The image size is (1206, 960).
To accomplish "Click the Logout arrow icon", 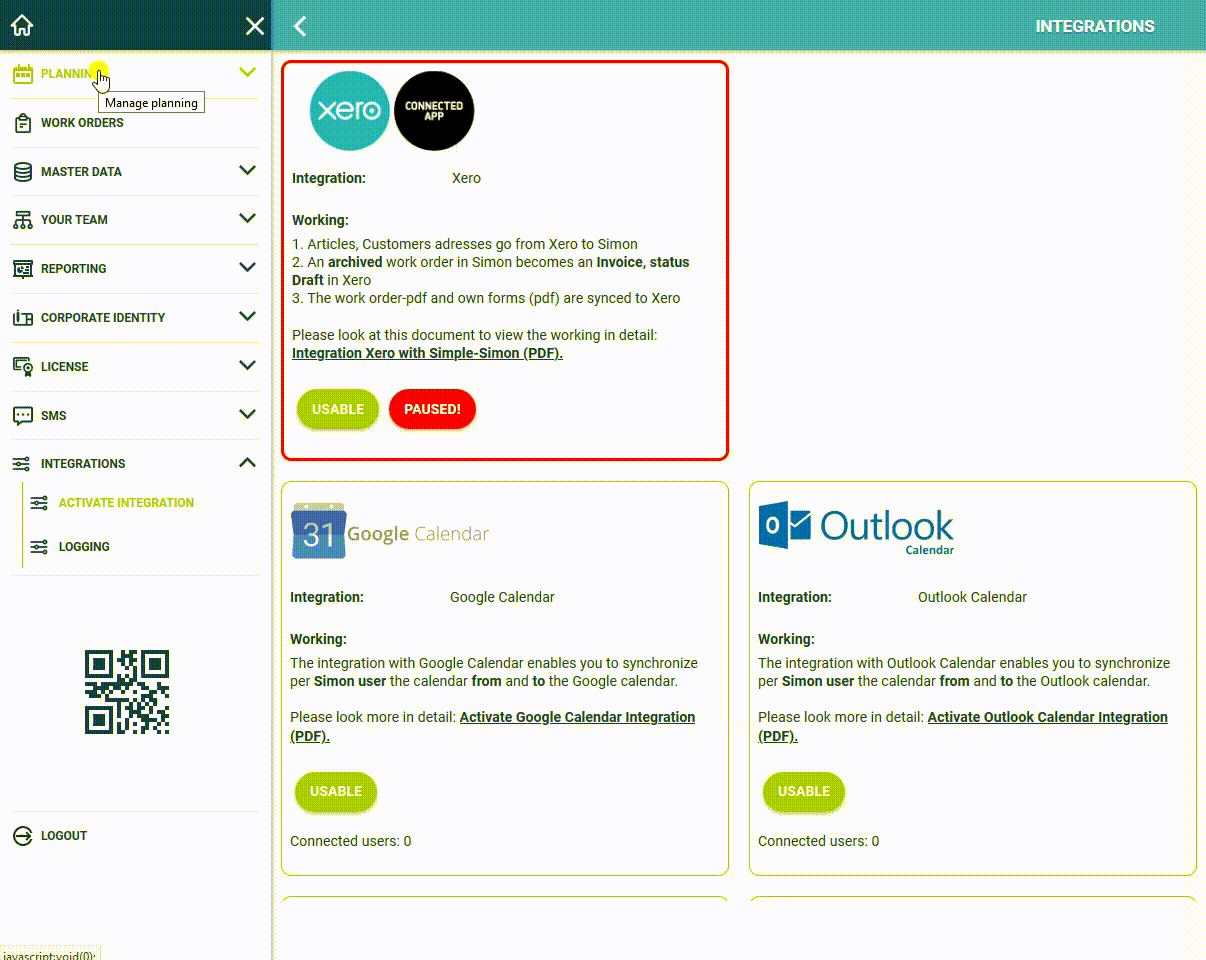I will tap(23, 836).
